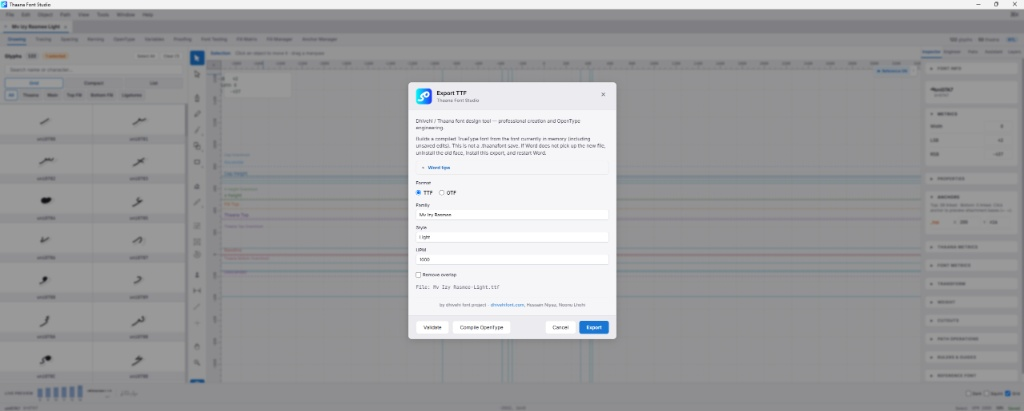Click the Family name input field

(512, 214)
